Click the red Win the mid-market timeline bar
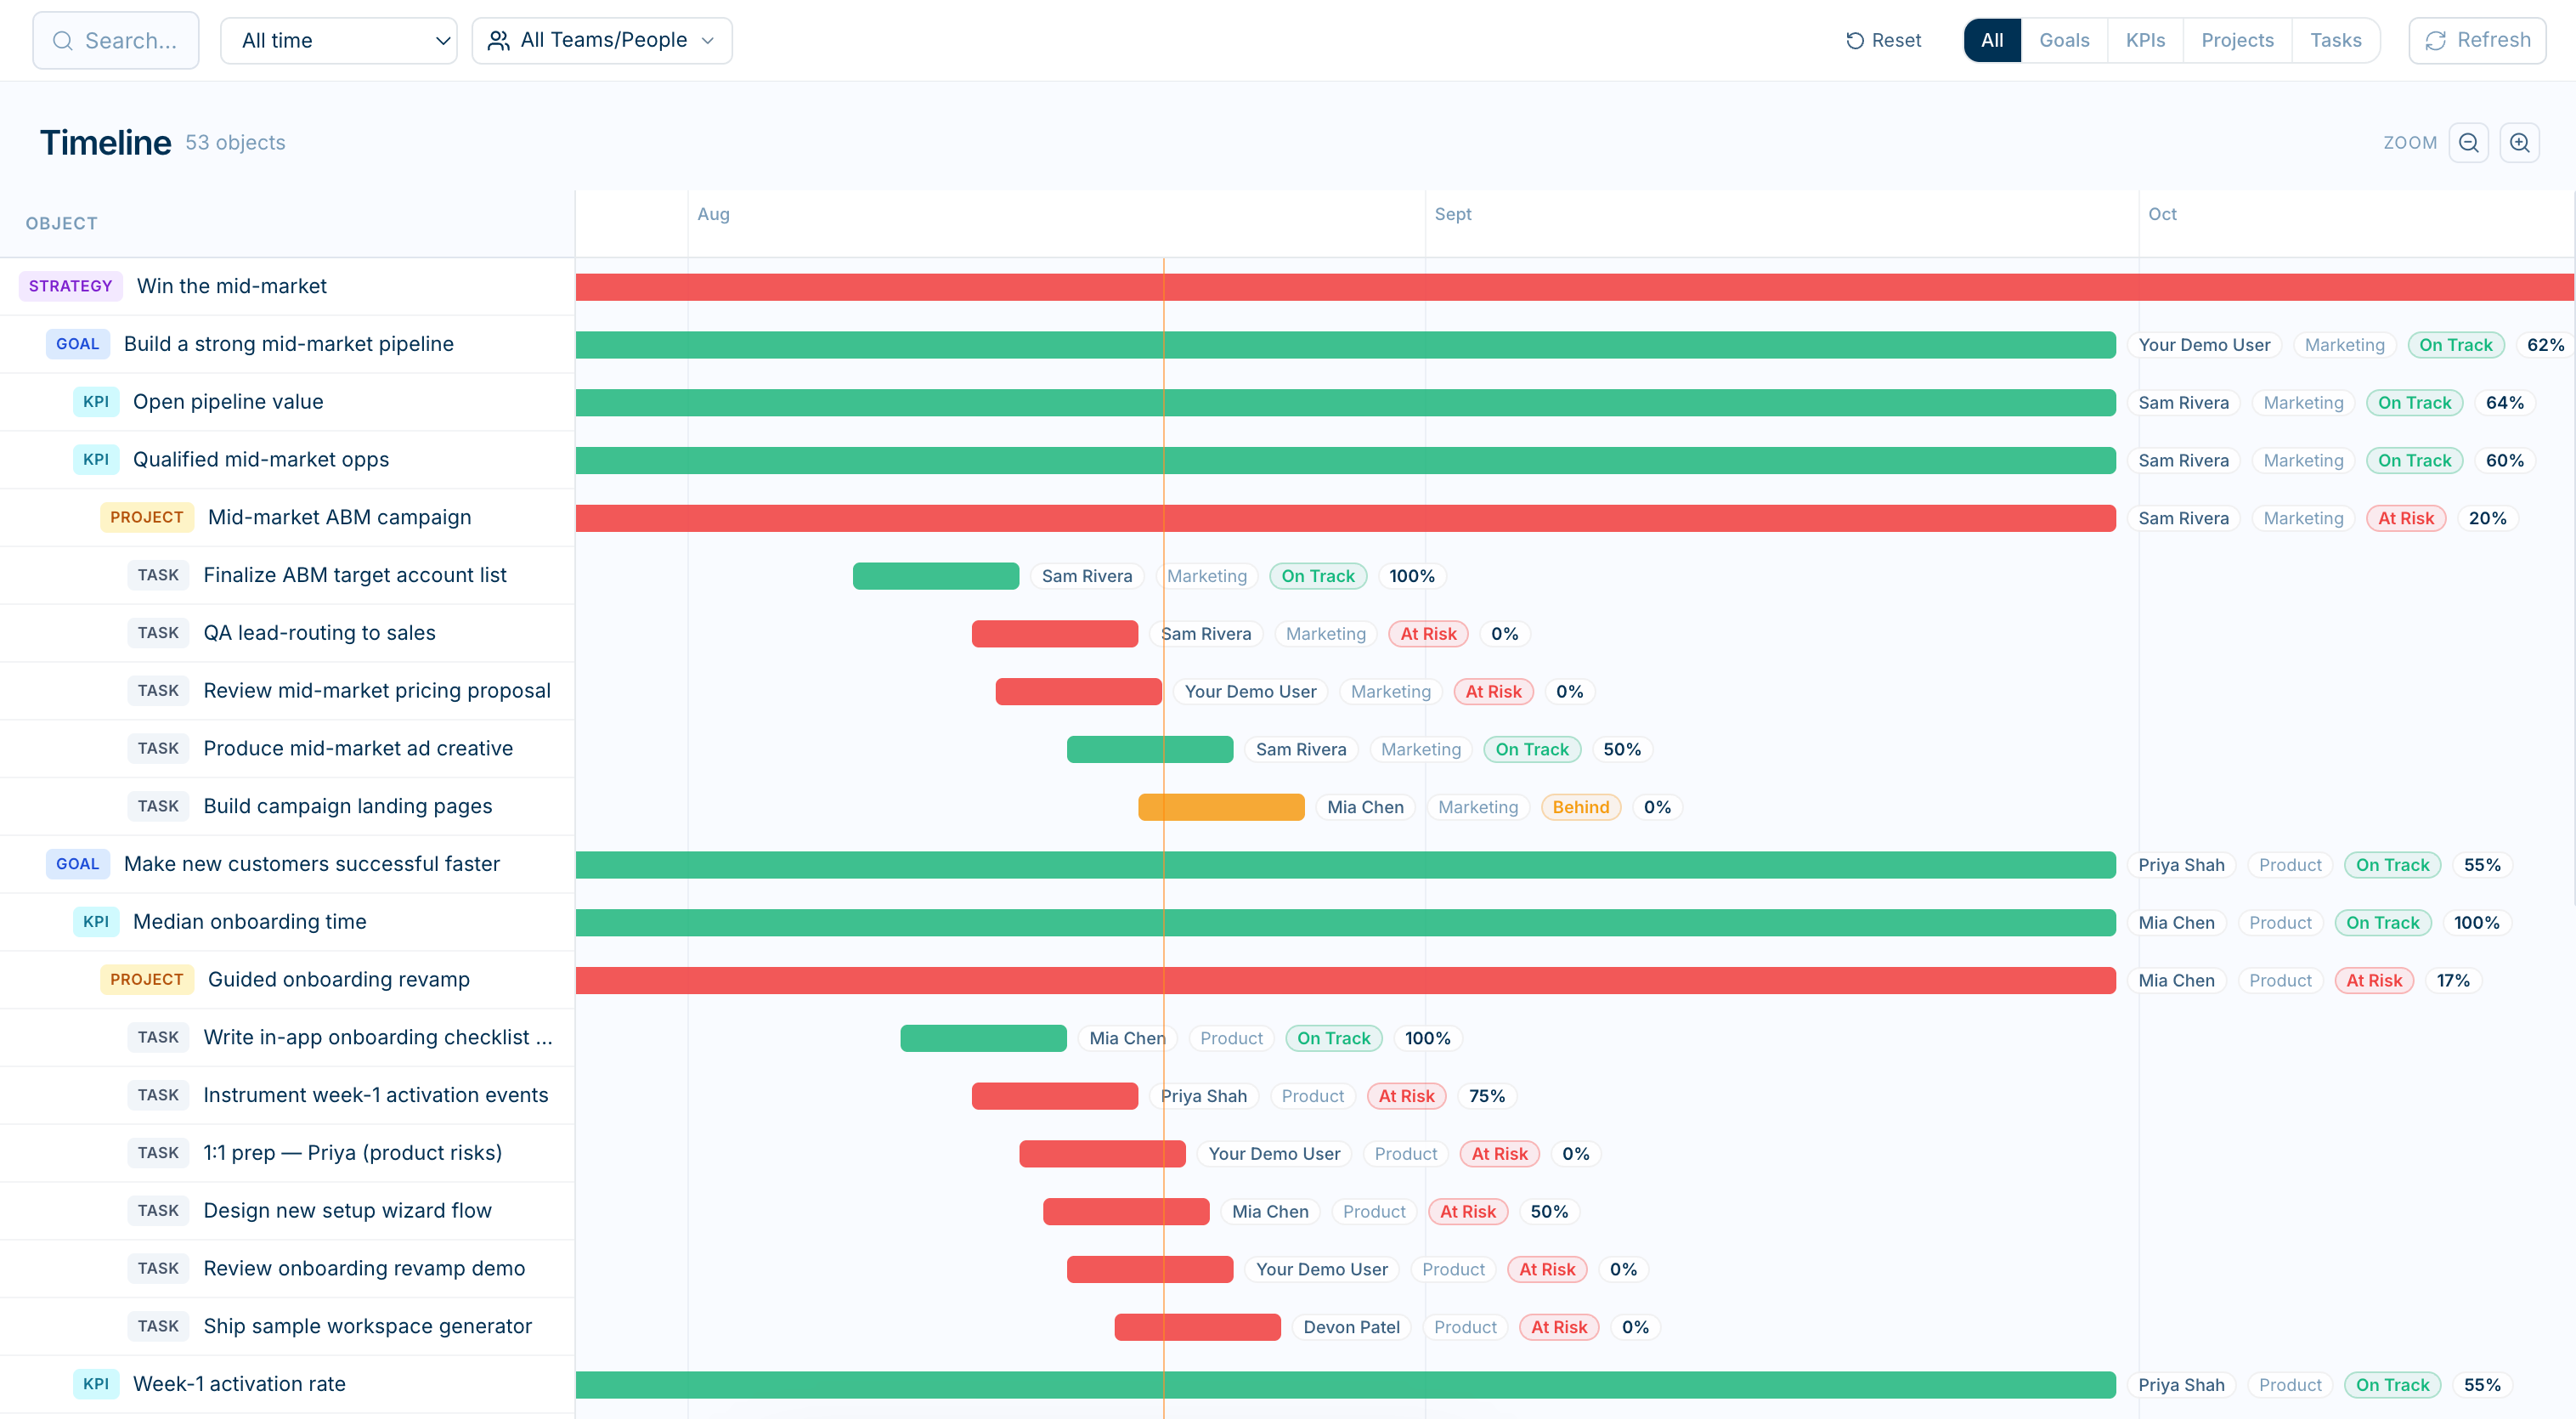 click(x=1574, y=288)
